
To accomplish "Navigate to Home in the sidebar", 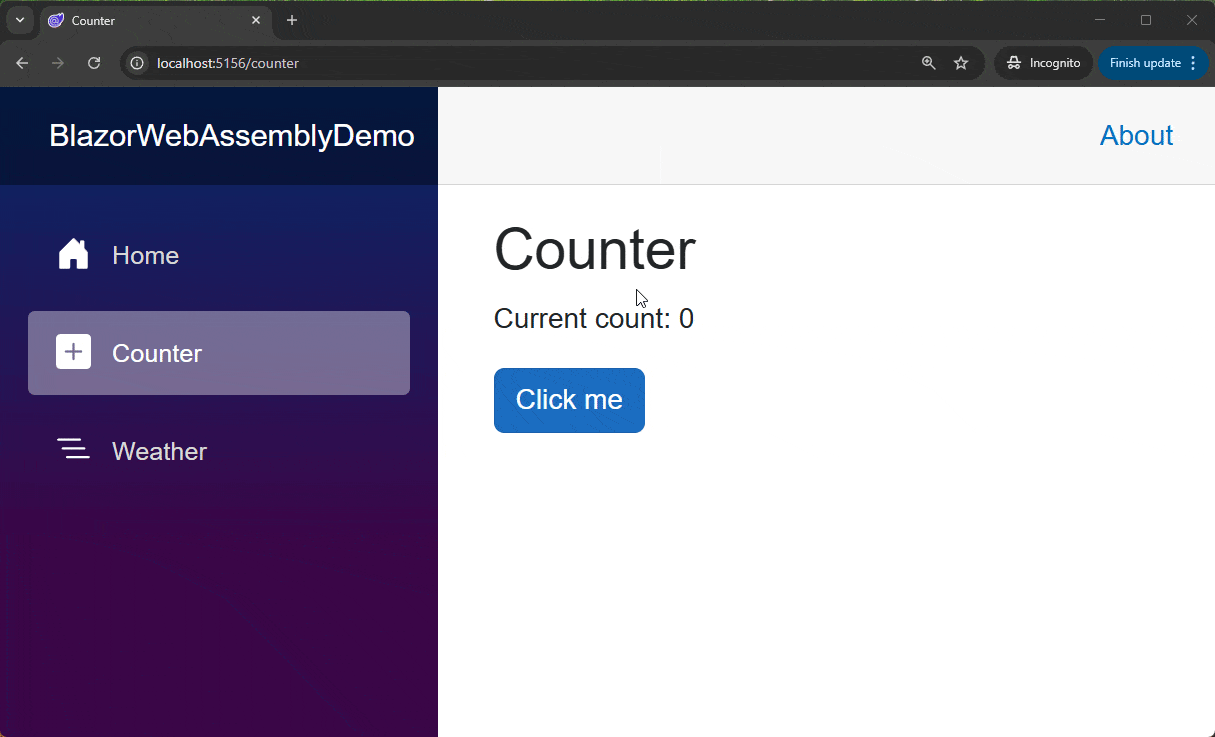I will pos(219,255).
